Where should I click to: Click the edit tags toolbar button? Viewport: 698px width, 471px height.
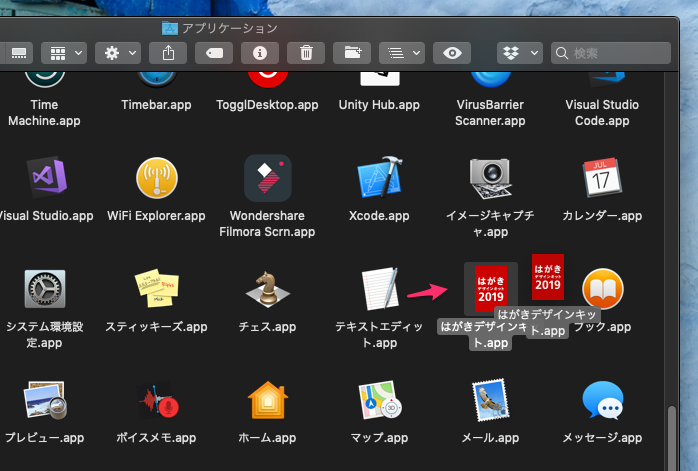[214, 53]
